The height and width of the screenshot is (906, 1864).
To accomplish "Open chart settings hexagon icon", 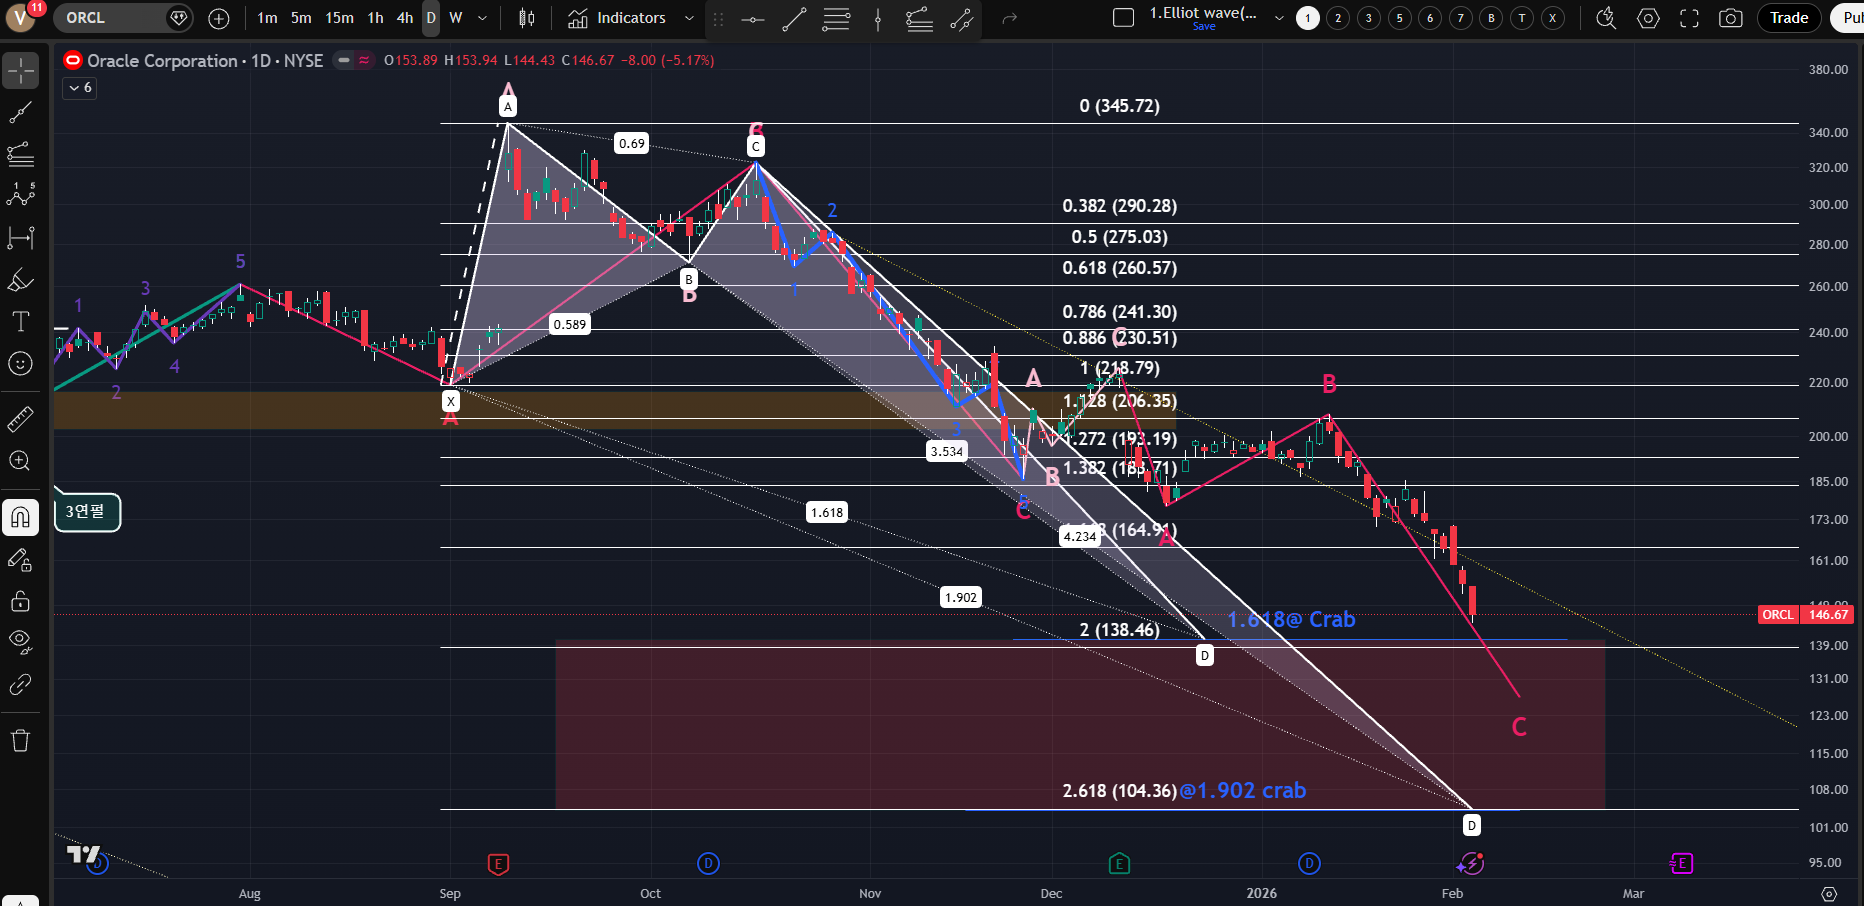I will (x=1648, y=18).
